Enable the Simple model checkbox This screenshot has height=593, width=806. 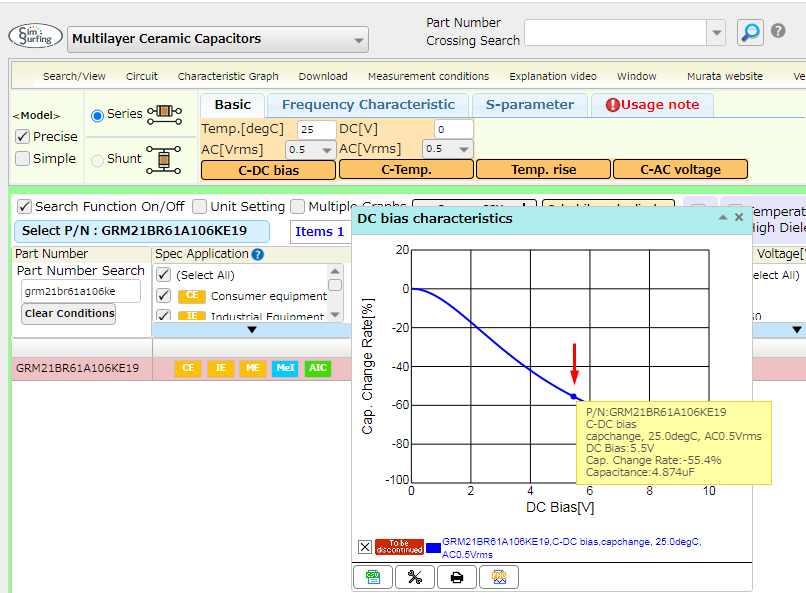(22, 158)
